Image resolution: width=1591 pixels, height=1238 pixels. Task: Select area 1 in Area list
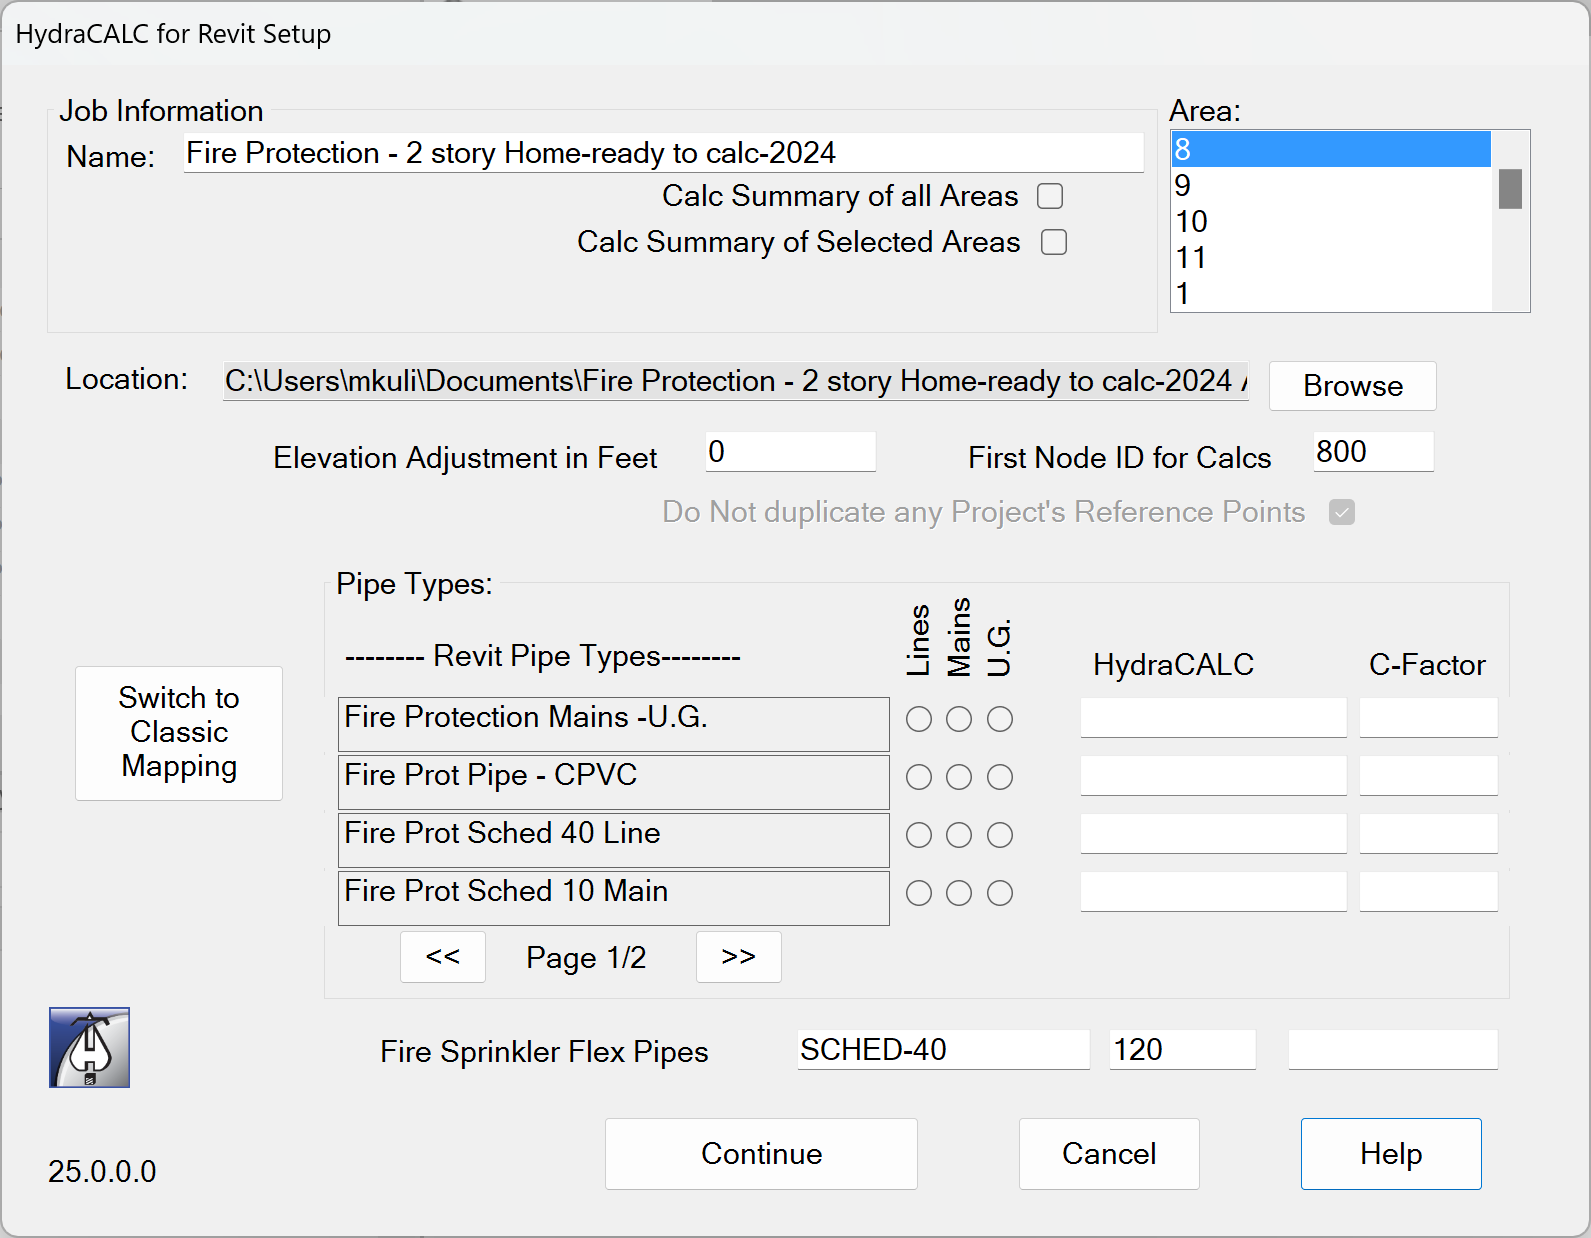point(1331,293)
